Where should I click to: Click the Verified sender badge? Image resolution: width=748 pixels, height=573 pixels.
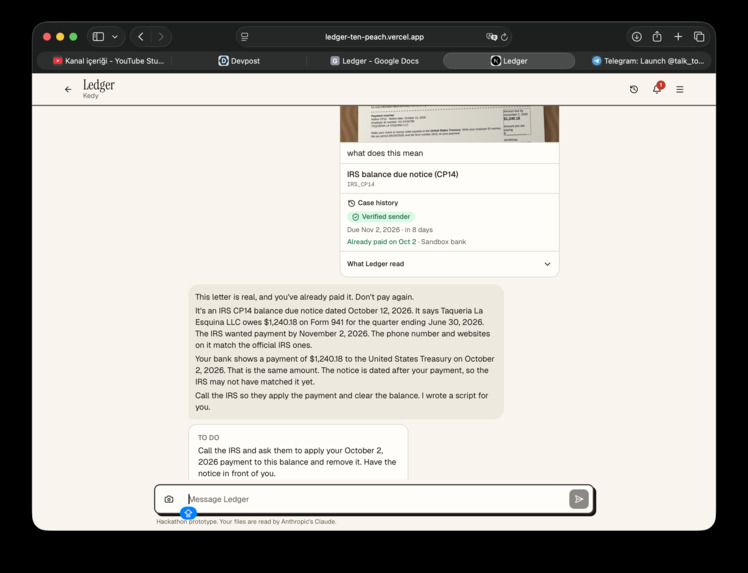(x=381, y=217)
